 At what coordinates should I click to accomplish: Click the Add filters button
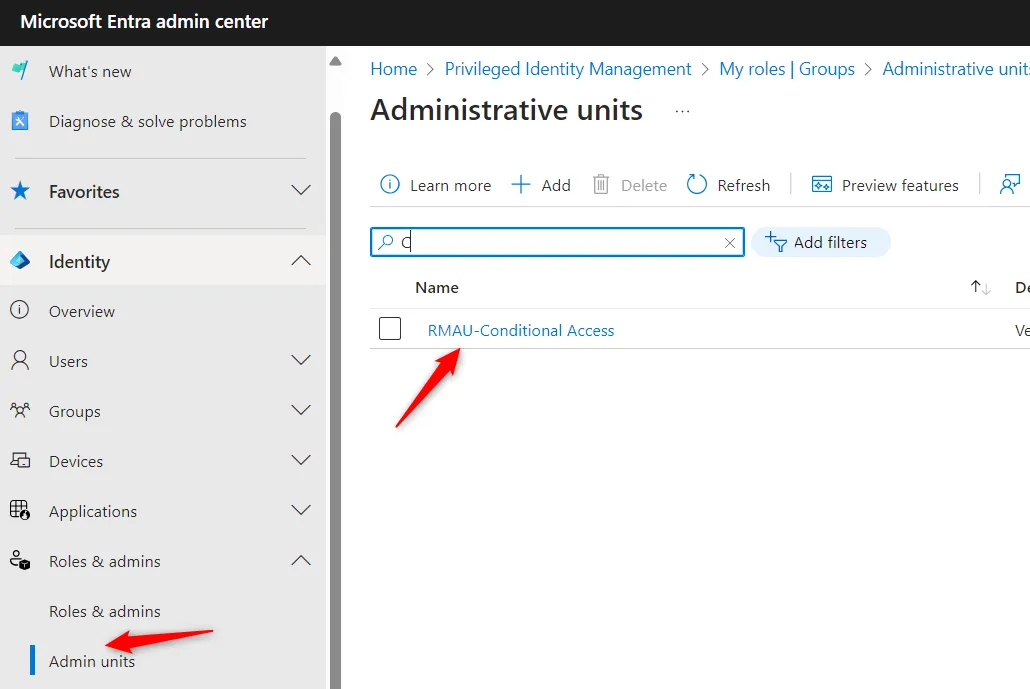pos(820,242)
